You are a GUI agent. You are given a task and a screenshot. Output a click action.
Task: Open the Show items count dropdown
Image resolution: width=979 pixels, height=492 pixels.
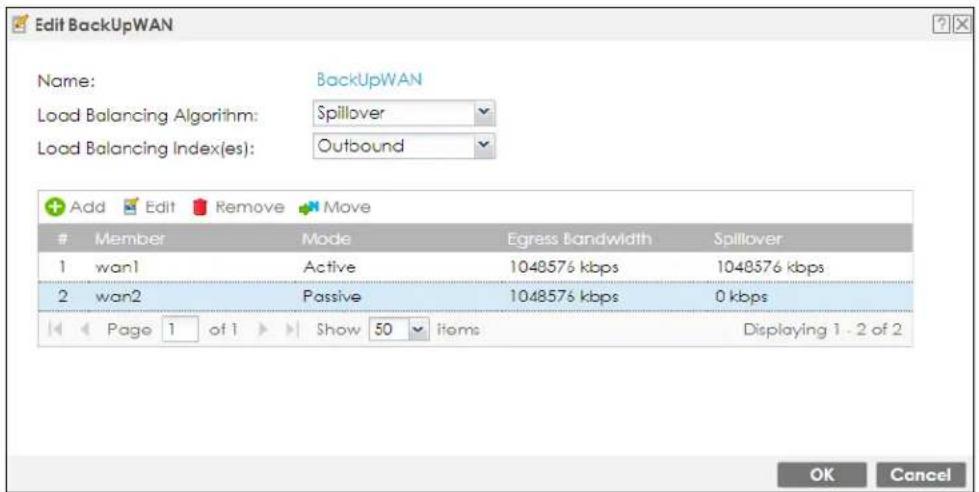419,329
